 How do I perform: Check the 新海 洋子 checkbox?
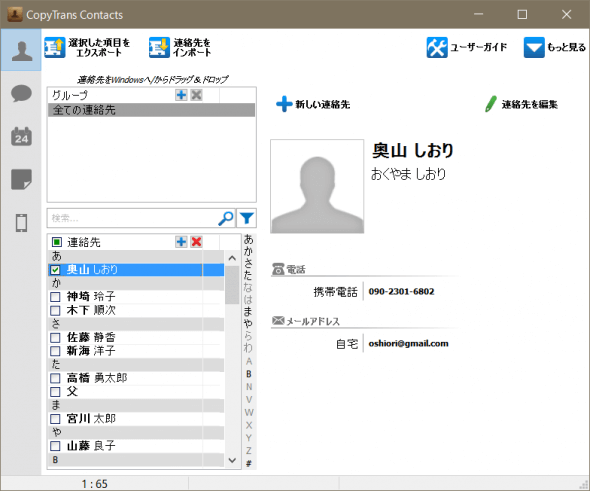[55, 351]
